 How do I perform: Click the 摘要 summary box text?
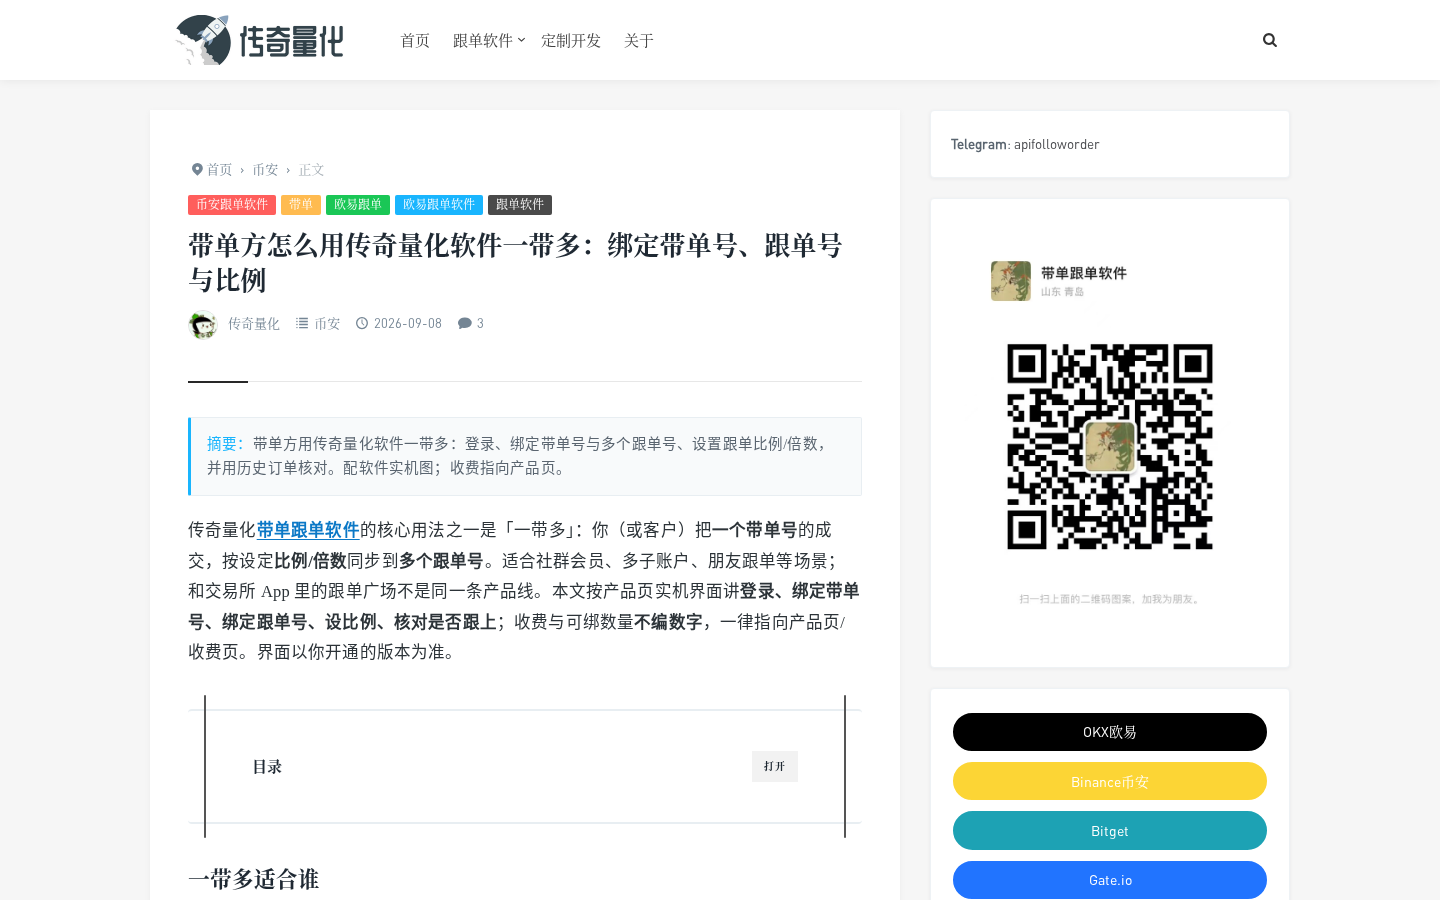click(525, 456)
